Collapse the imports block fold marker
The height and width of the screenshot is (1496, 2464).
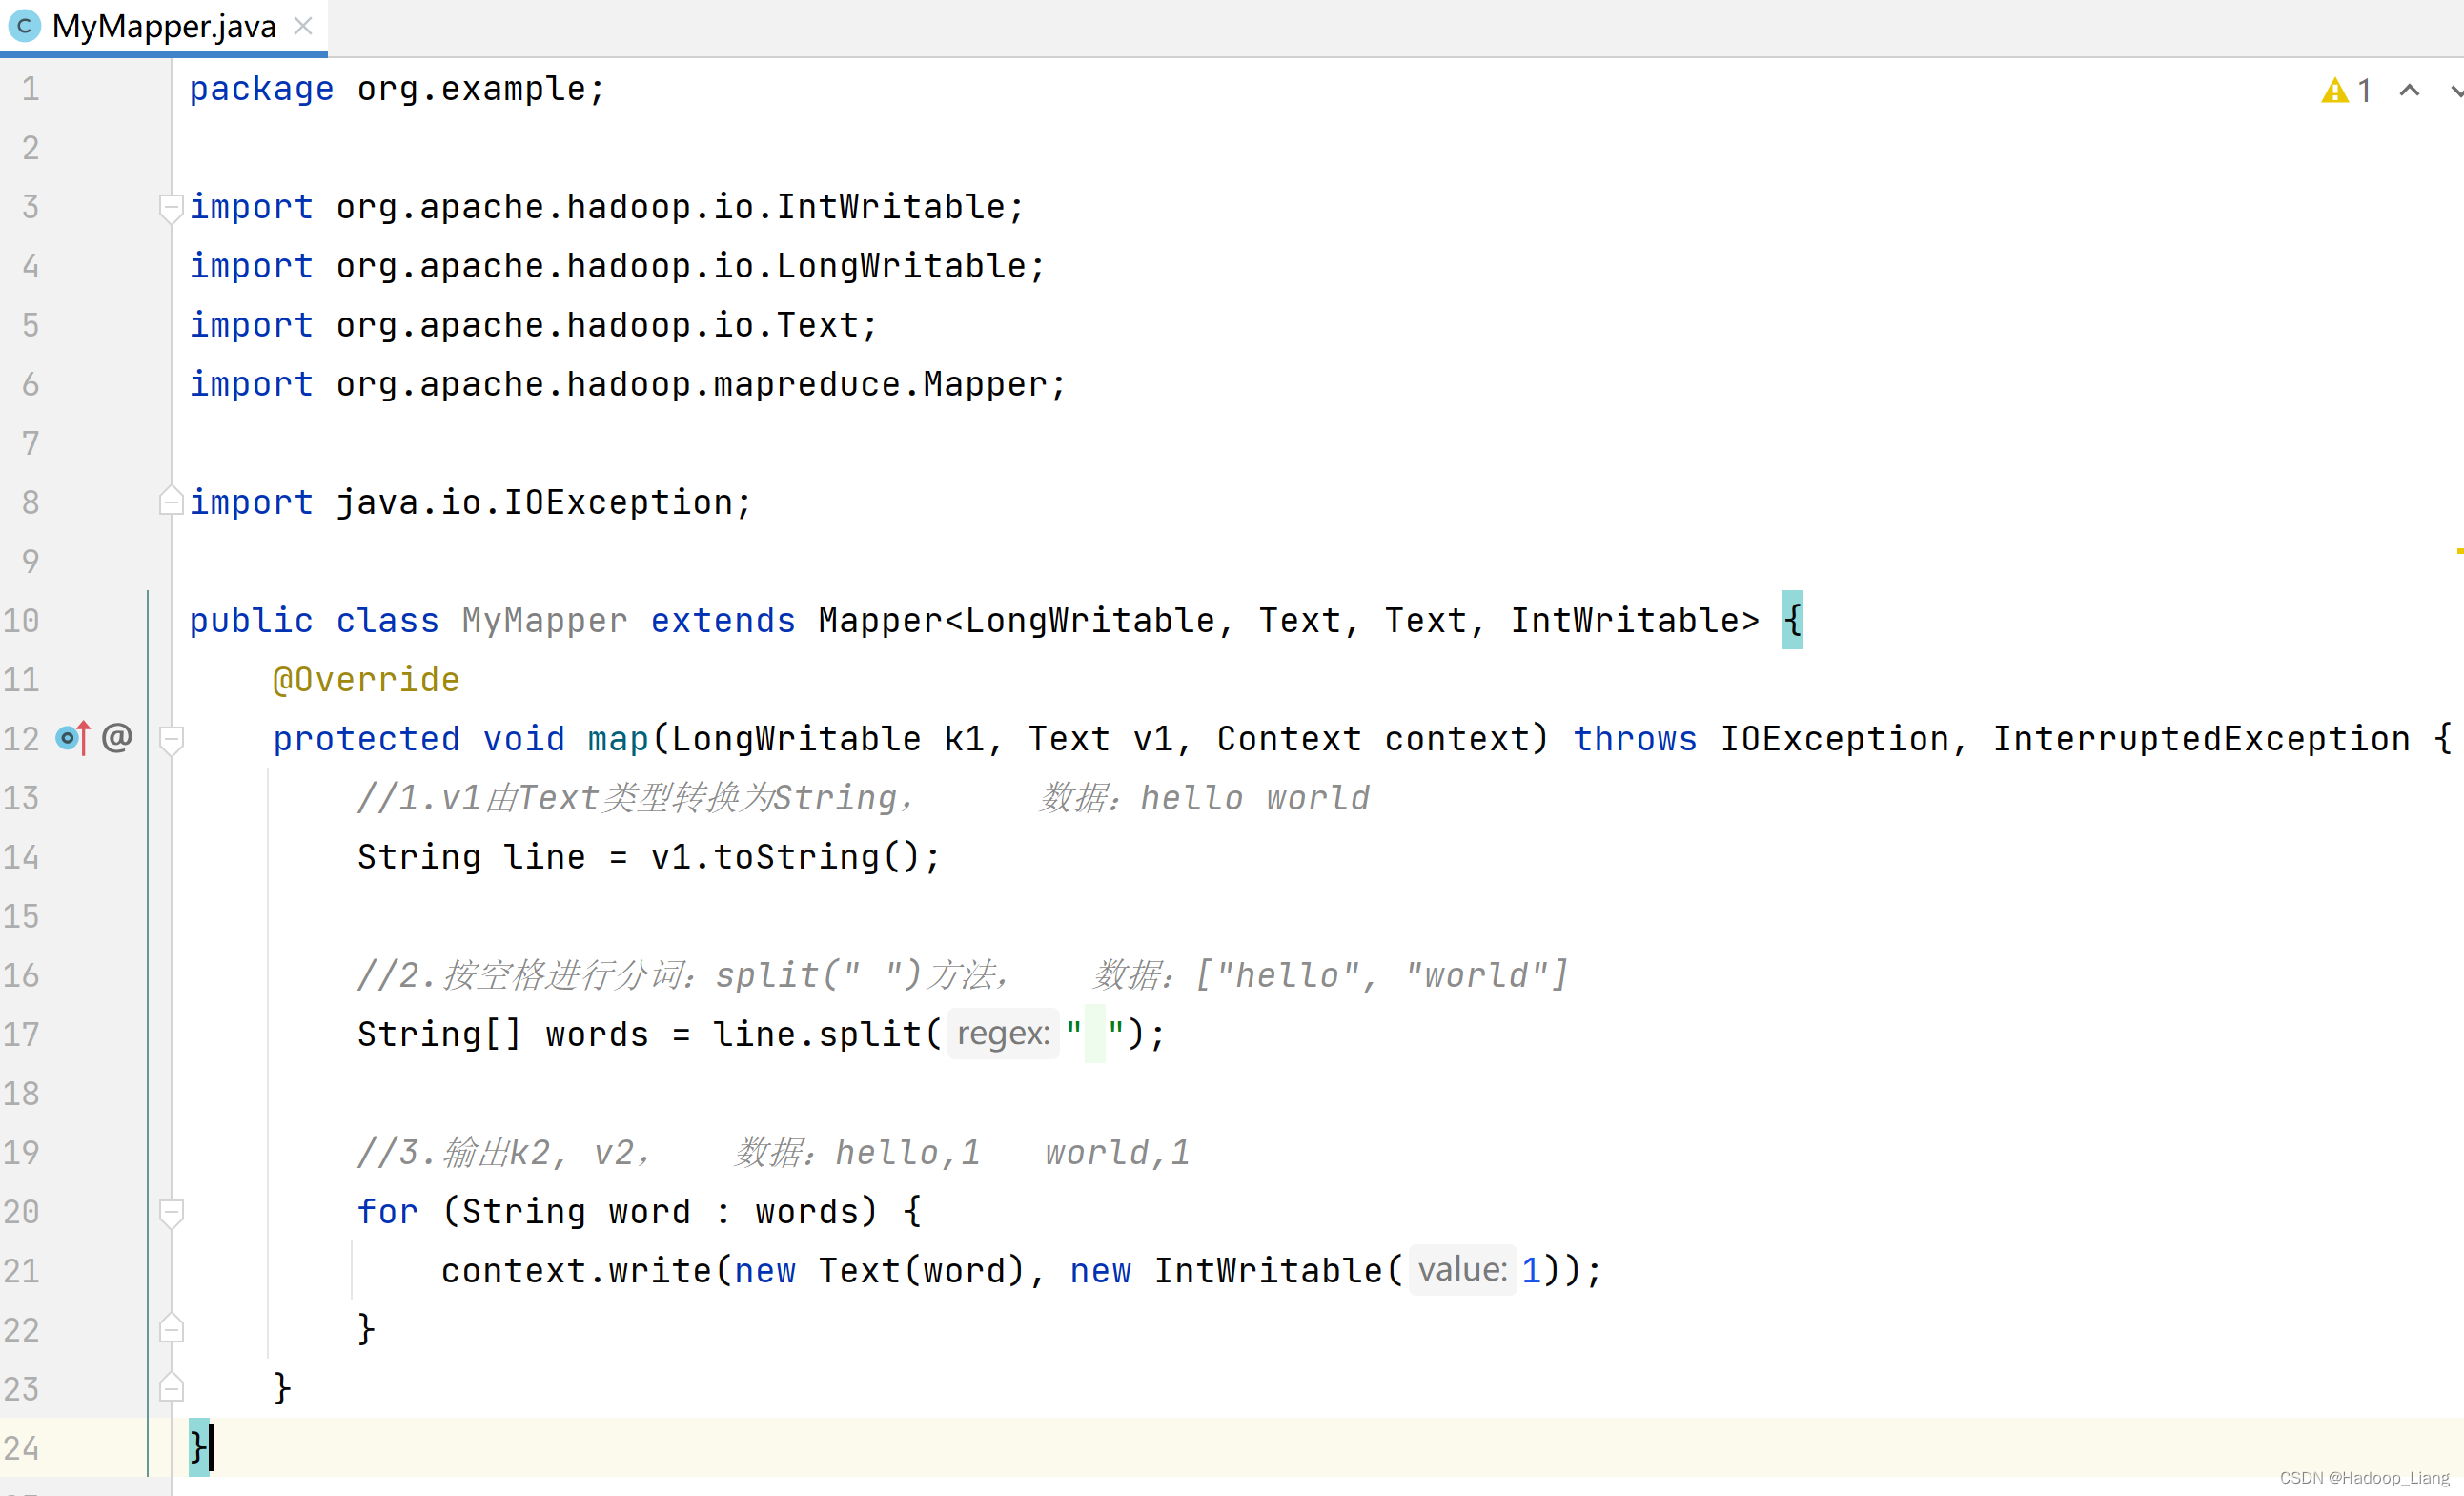[171, 207]
